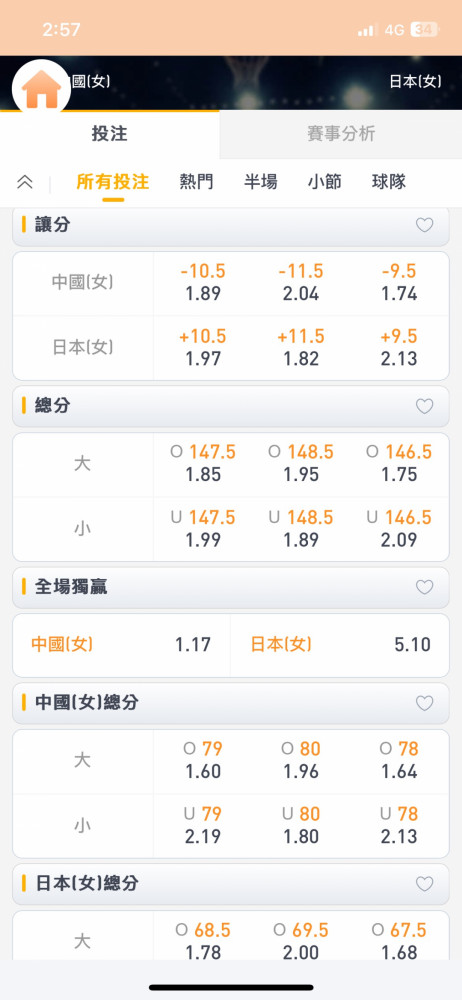The height and width of the screenshot is (1000, 462).
Task: Favorite the 全場獨贏 heart icon
Action: coord(424,587)
